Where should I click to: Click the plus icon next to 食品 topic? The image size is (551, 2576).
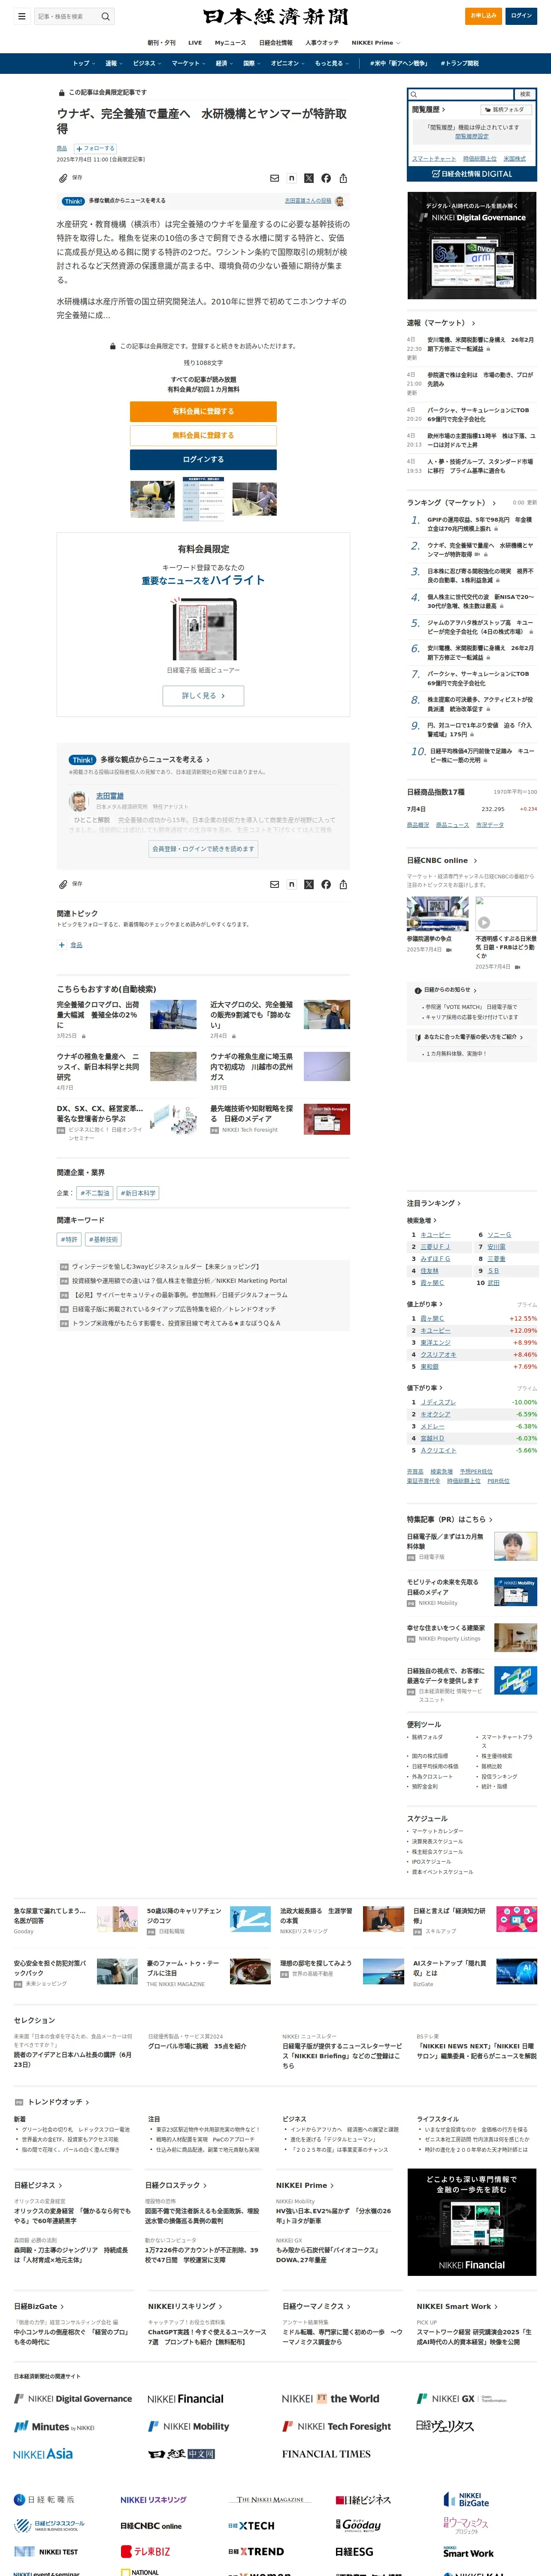62,944
